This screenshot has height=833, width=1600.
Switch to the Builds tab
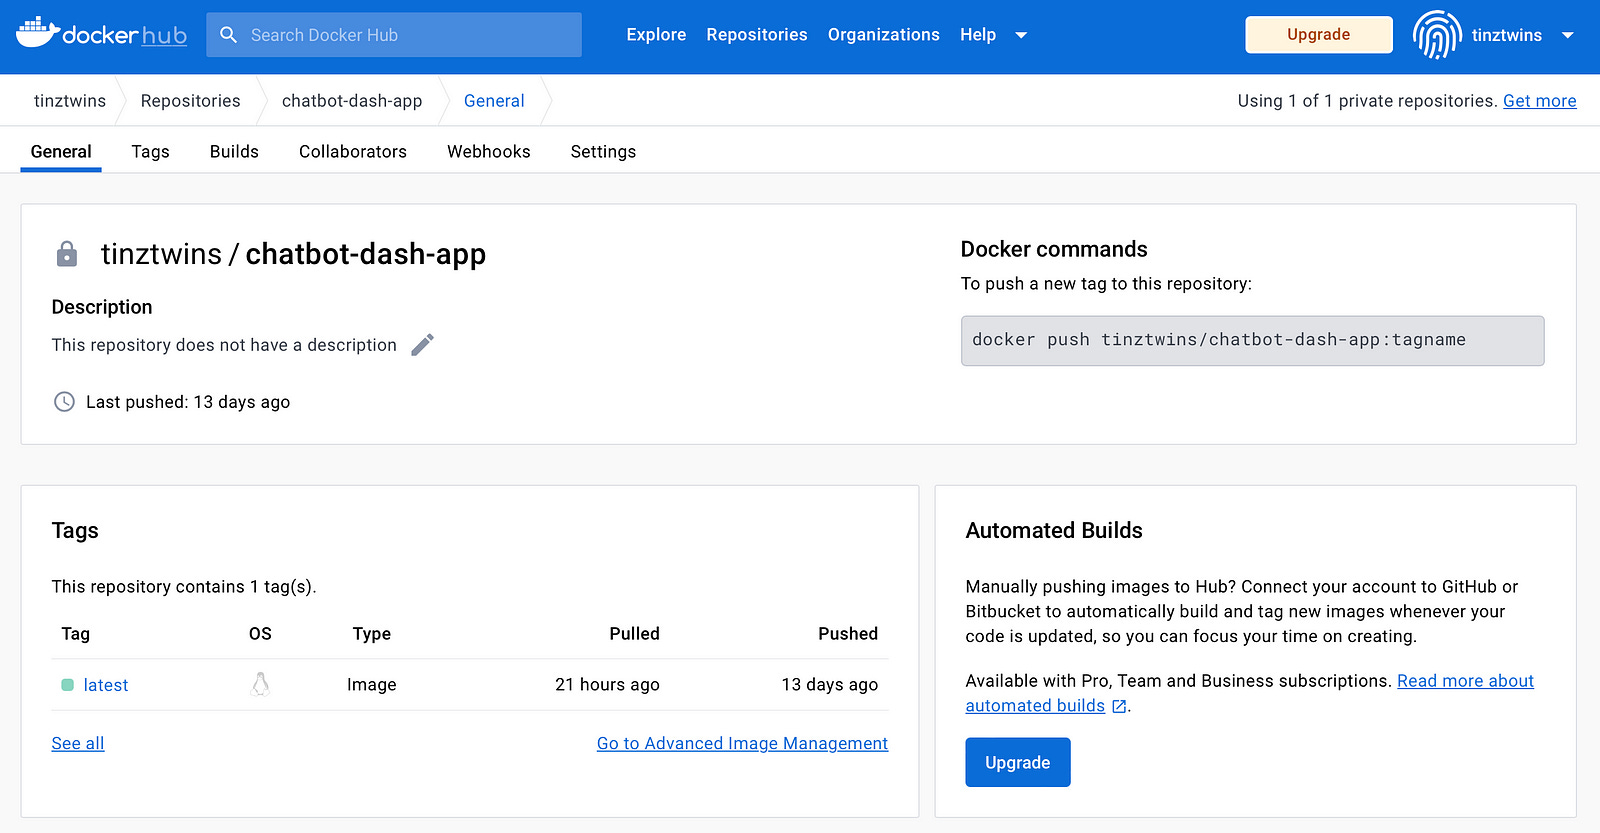(x=234, y=152)
